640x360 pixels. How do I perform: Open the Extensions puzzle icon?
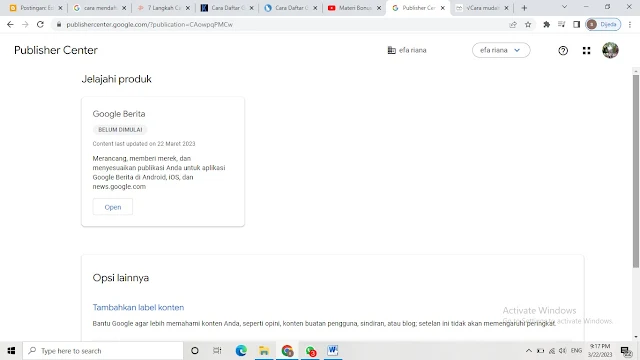(x=547, y=24)
